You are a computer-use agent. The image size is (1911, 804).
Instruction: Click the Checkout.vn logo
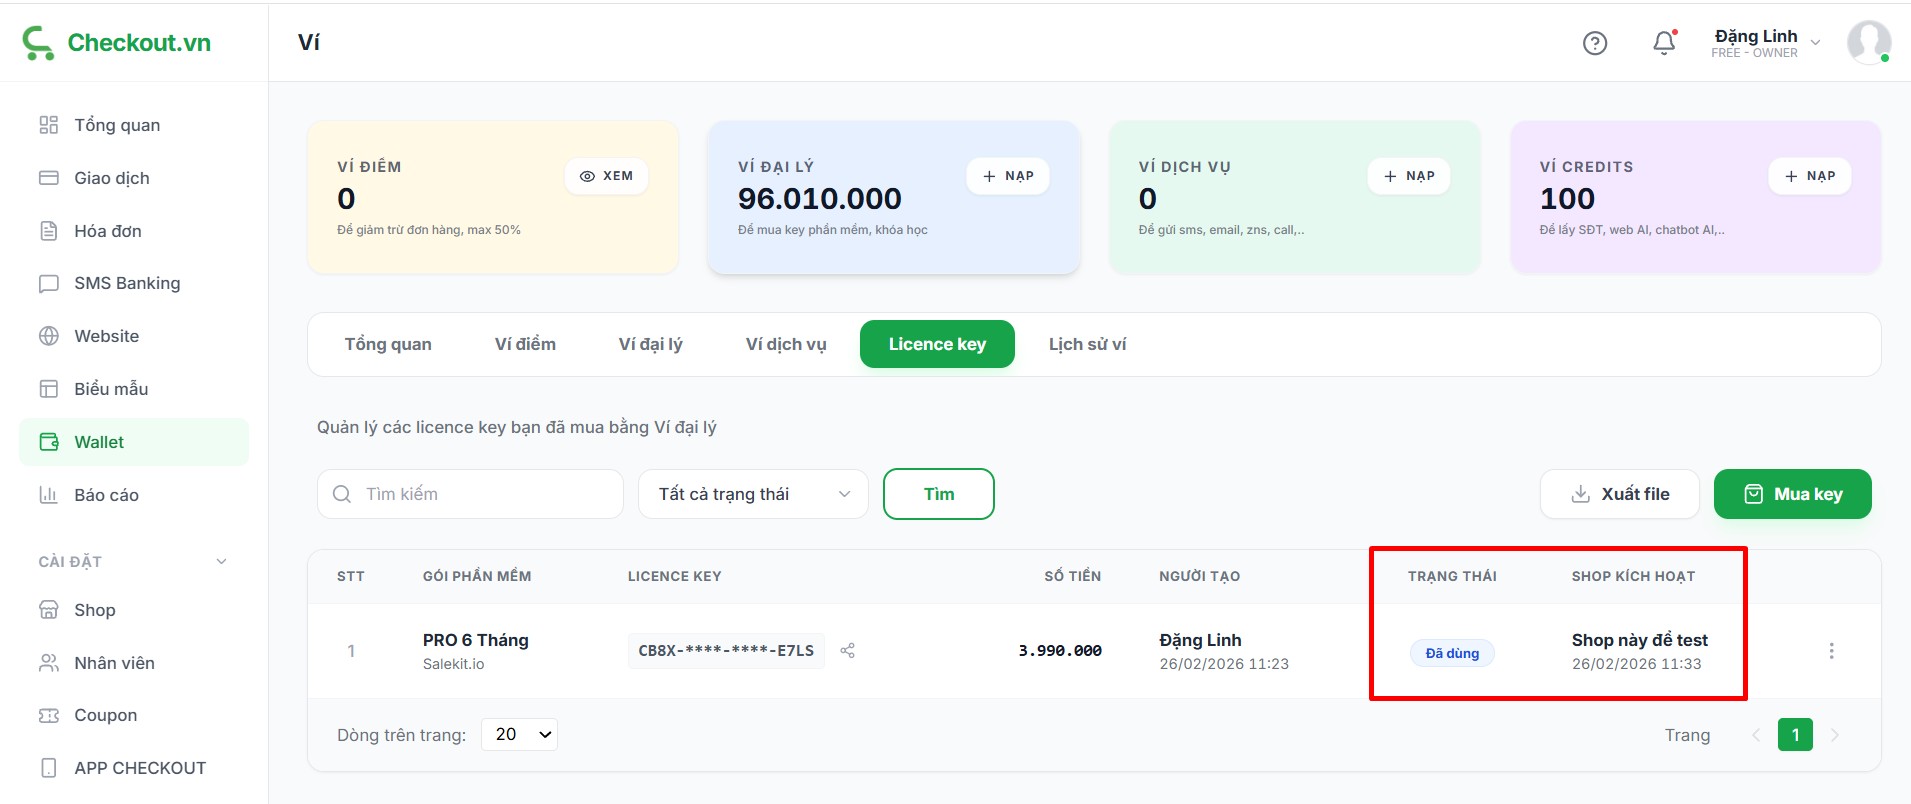tap(117, 43)
